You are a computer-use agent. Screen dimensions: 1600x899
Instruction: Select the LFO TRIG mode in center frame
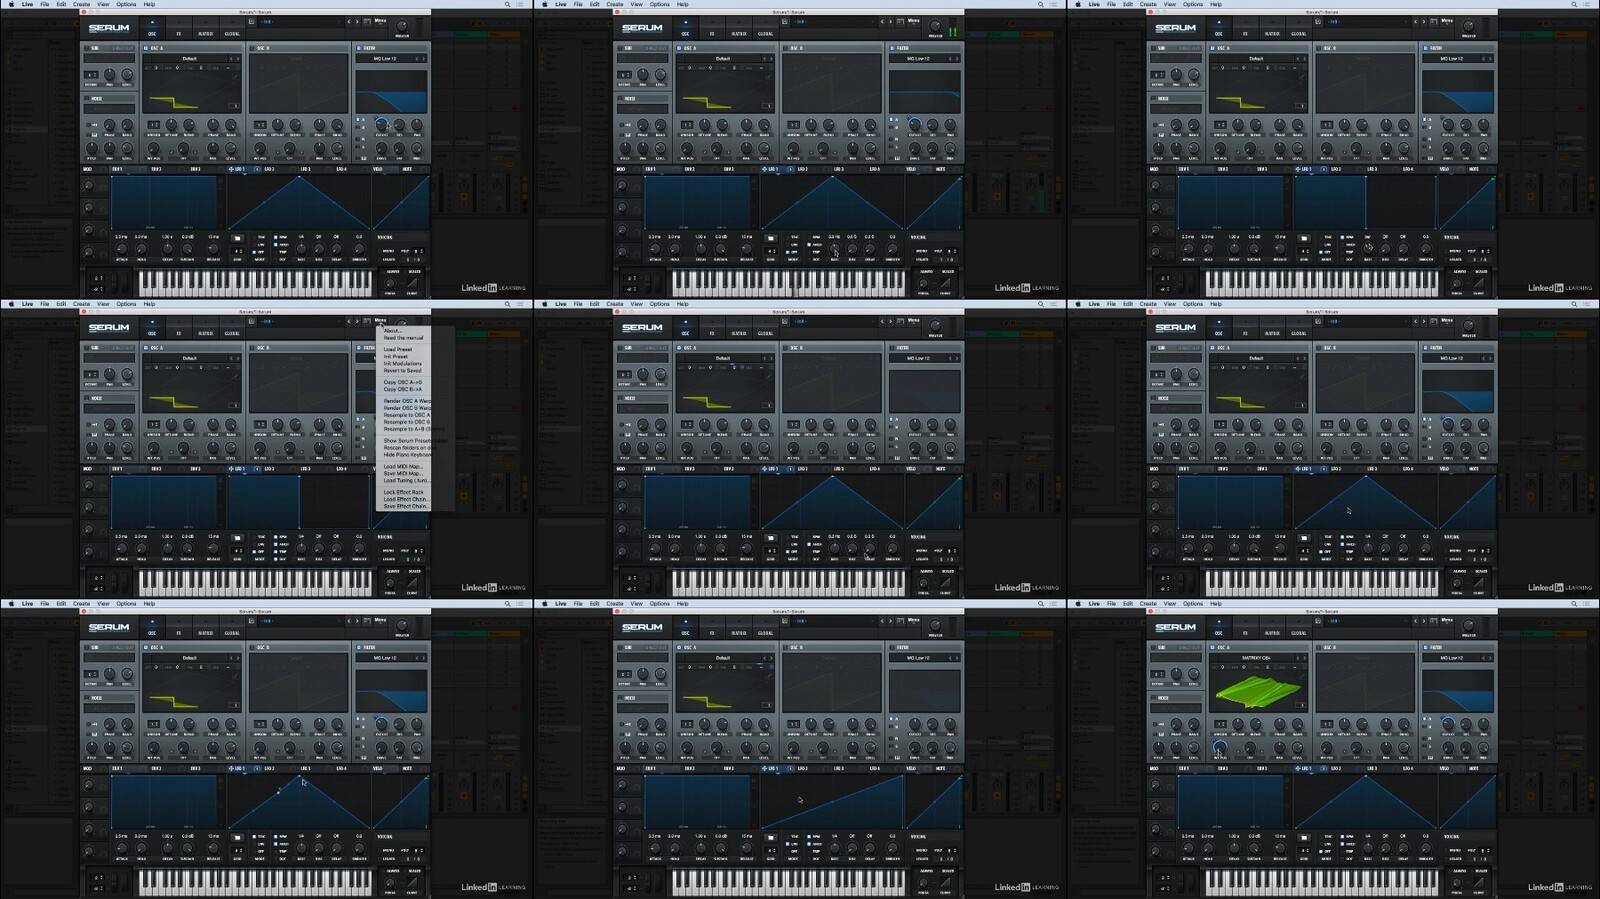click(795, 537)
